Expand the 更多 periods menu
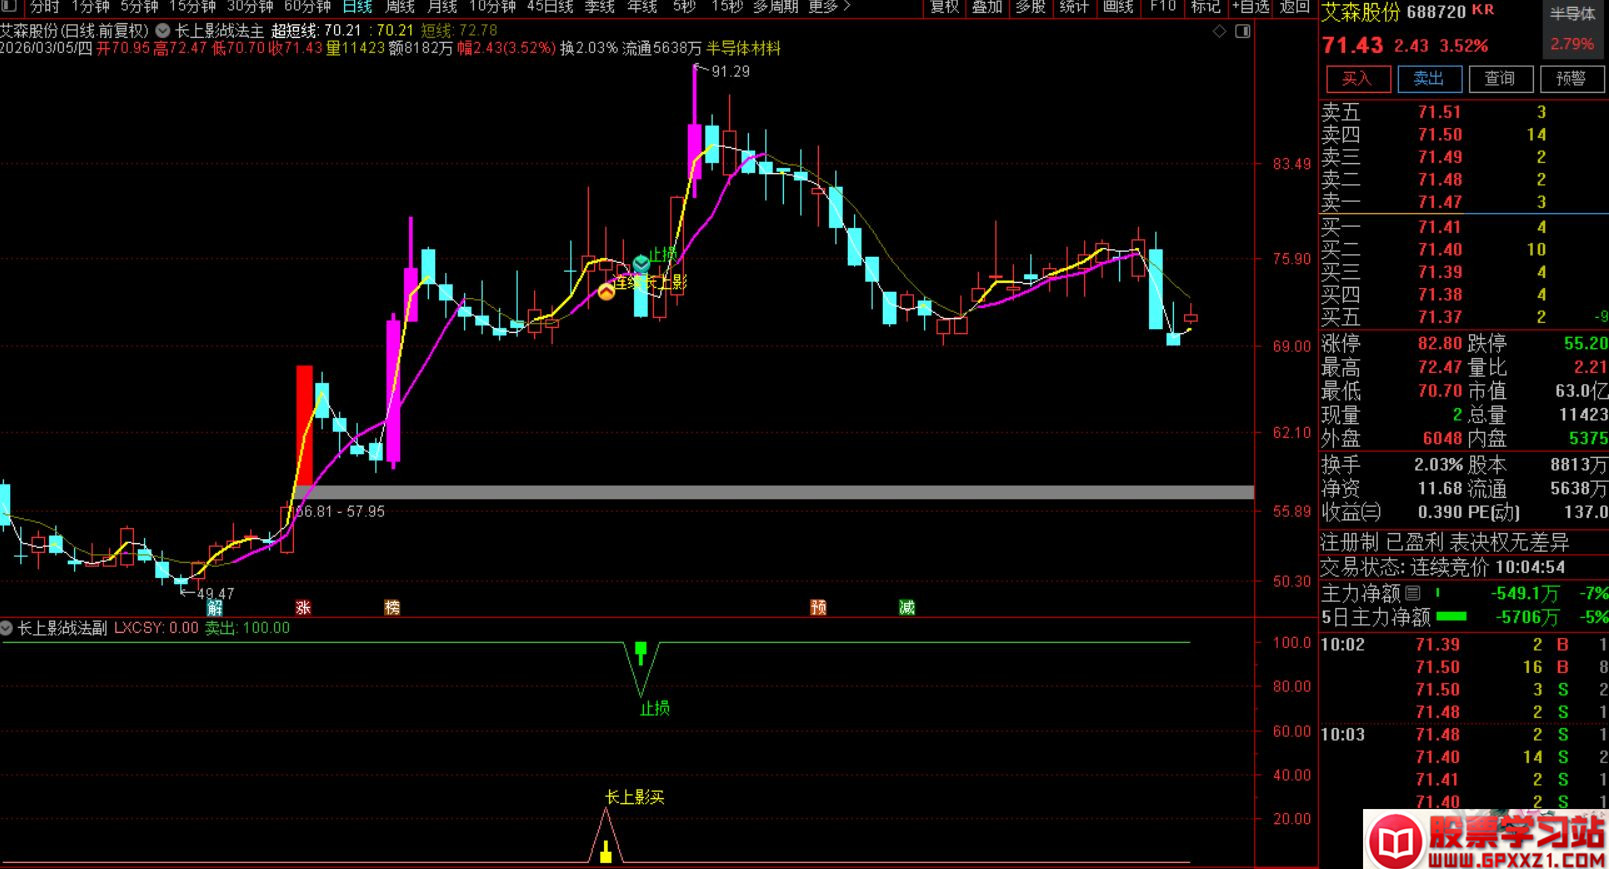The height and width of the screenshot is (869, 1609). pos(829,7)
